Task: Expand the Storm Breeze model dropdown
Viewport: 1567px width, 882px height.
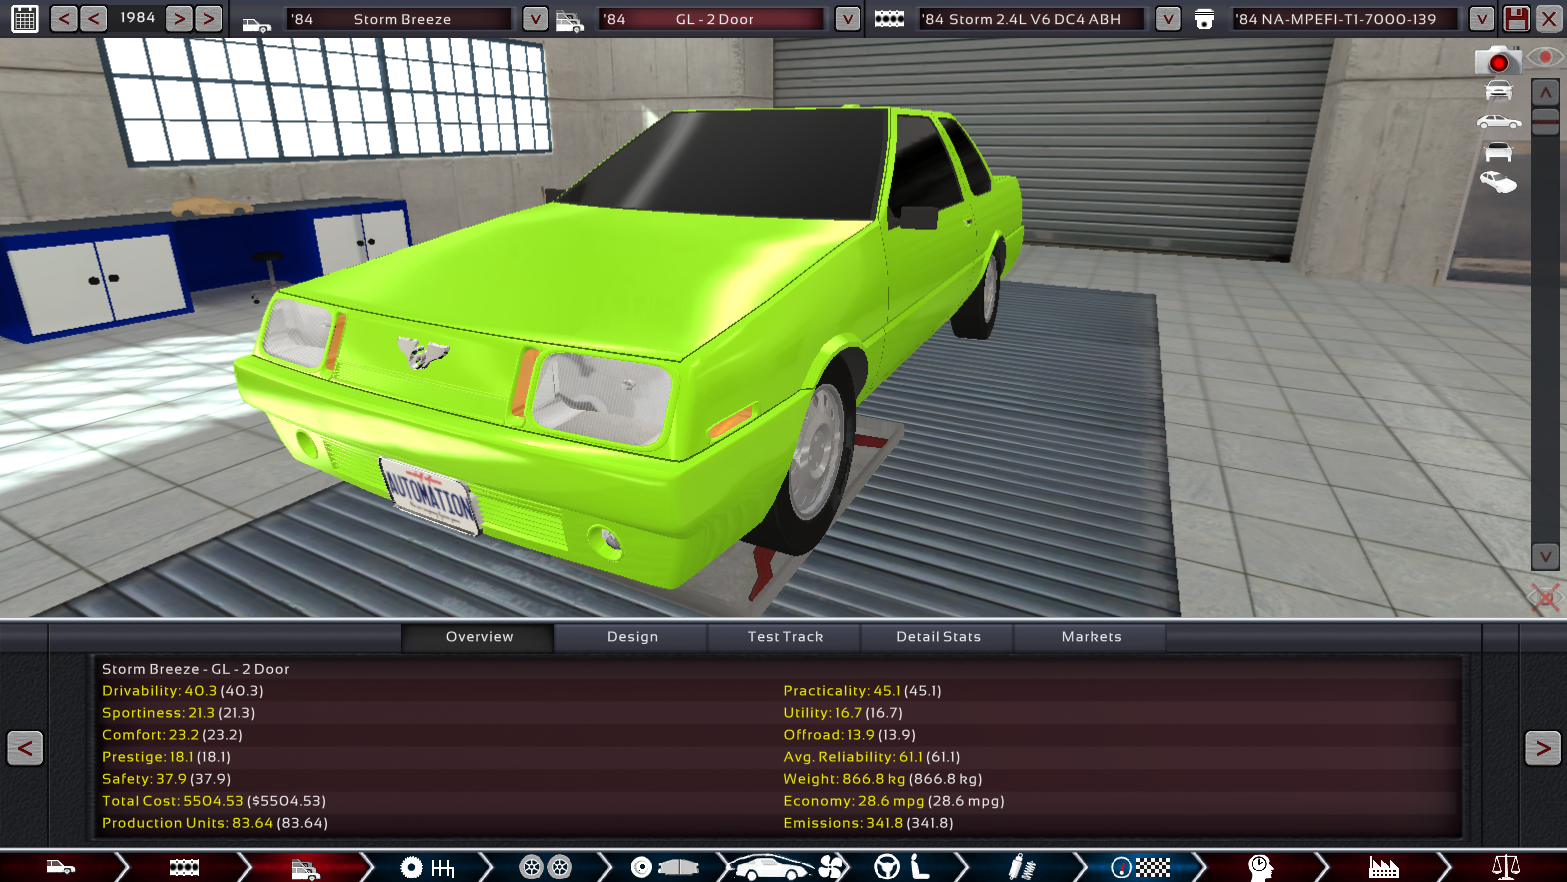Action: 535,19
